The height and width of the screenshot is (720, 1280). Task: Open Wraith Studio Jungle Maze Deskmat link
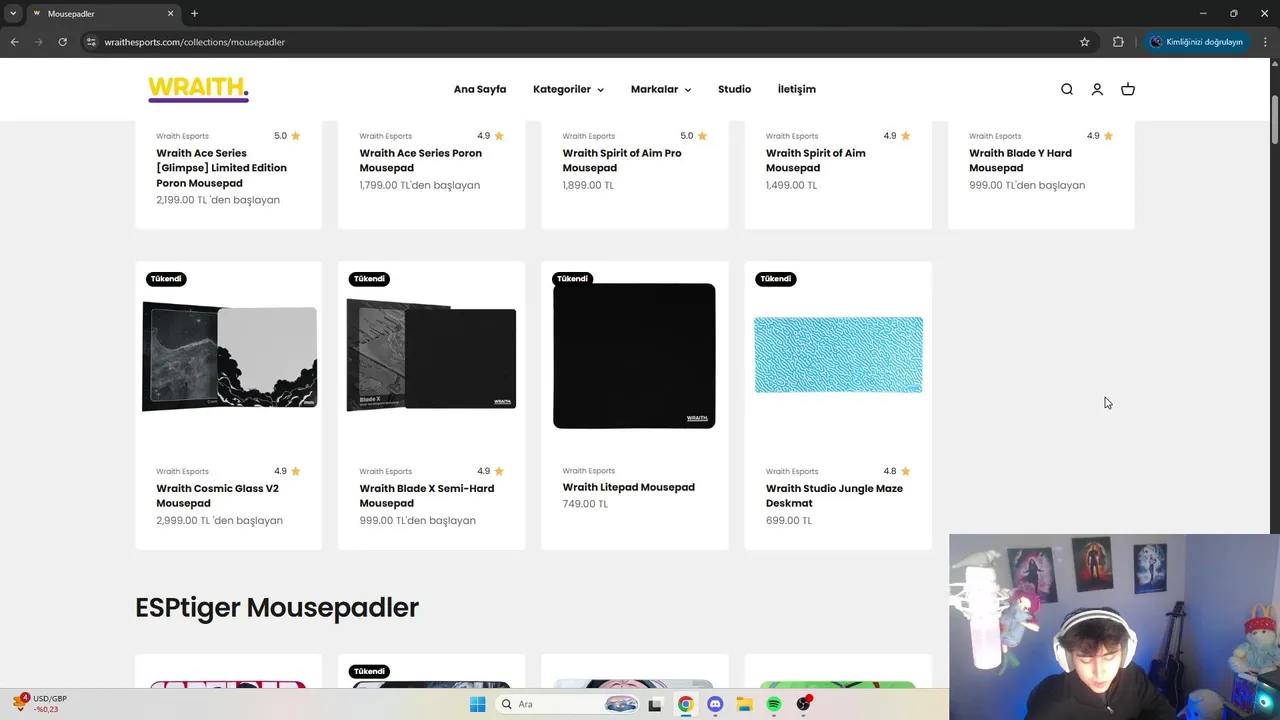(x=834, y=496)
